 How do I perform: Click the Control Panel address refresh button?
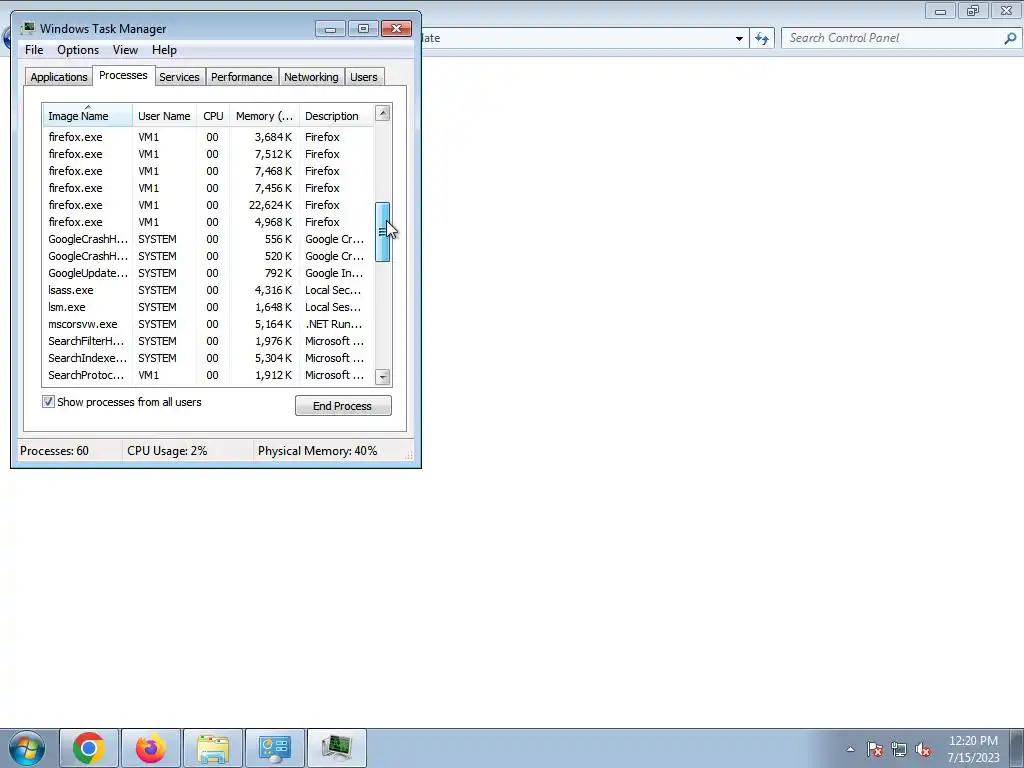coord(762,39)
